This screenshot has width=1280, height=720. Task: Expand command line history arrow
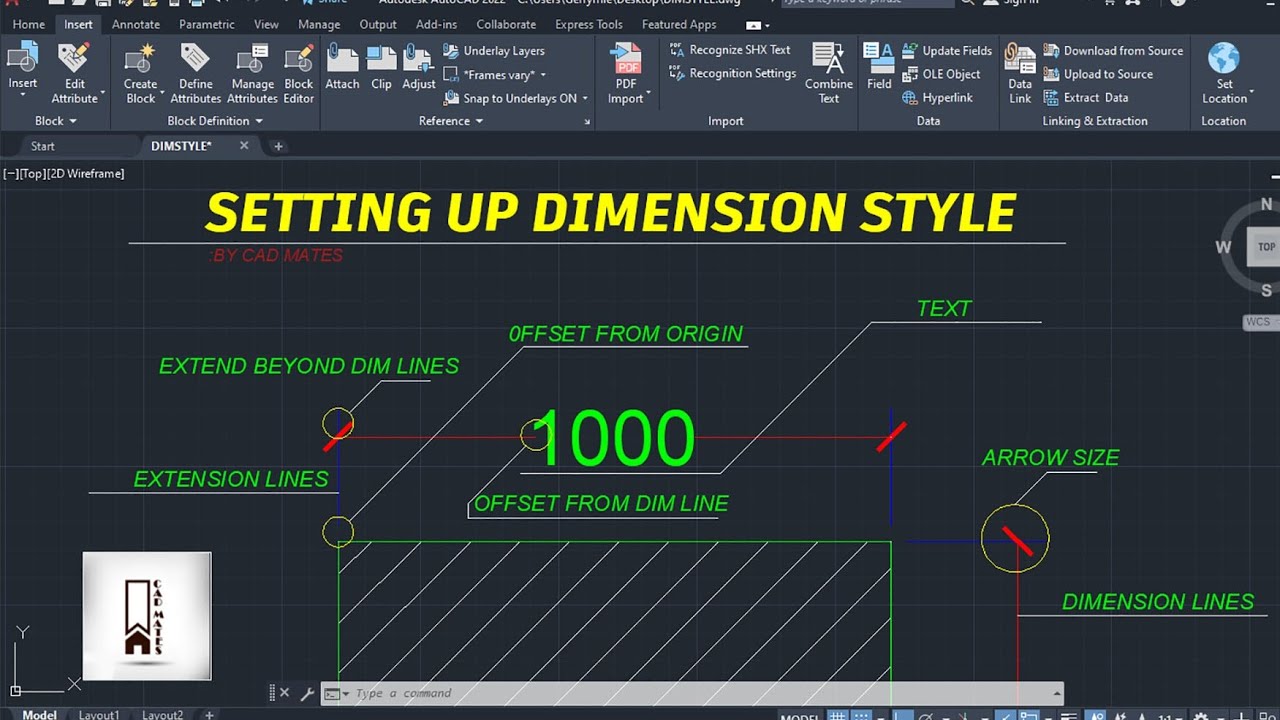pyautogui.click(x=1057, y=693)
